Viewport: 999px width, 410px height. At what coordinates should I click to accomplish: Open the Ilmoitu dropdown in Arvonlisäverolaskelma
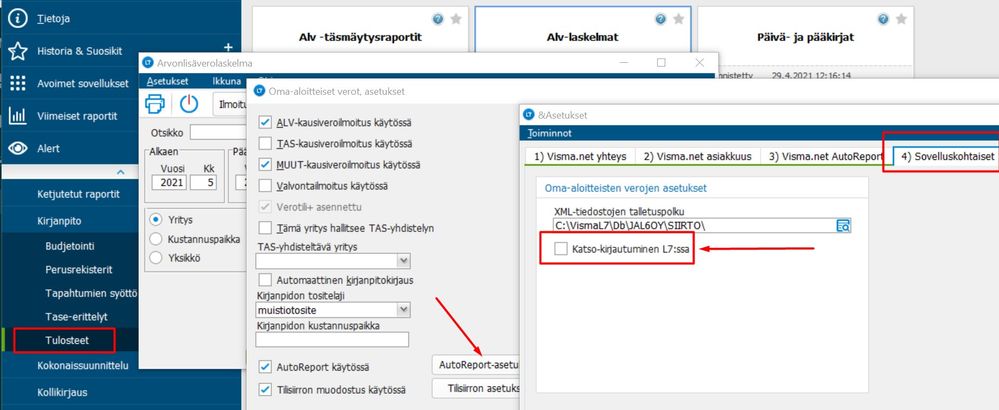pyautogui.click(x=229, y=104)
